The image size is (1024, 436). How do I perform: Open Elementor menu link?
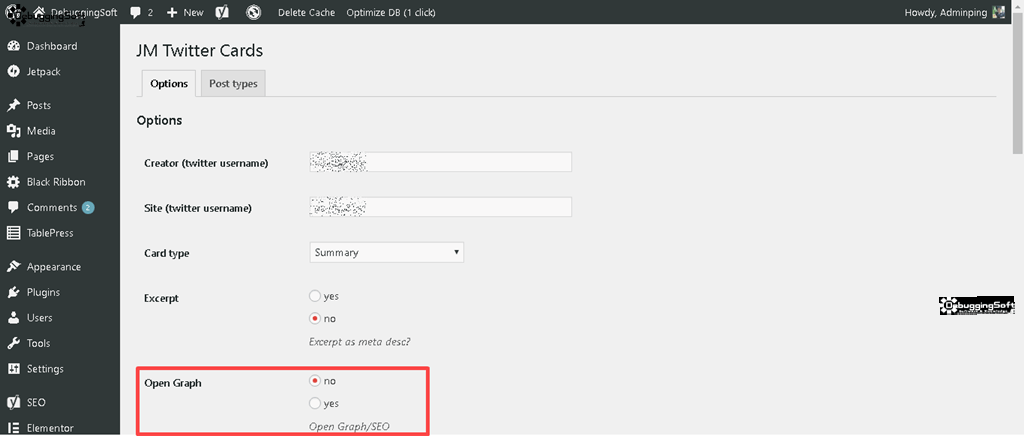tap(50, 428)
